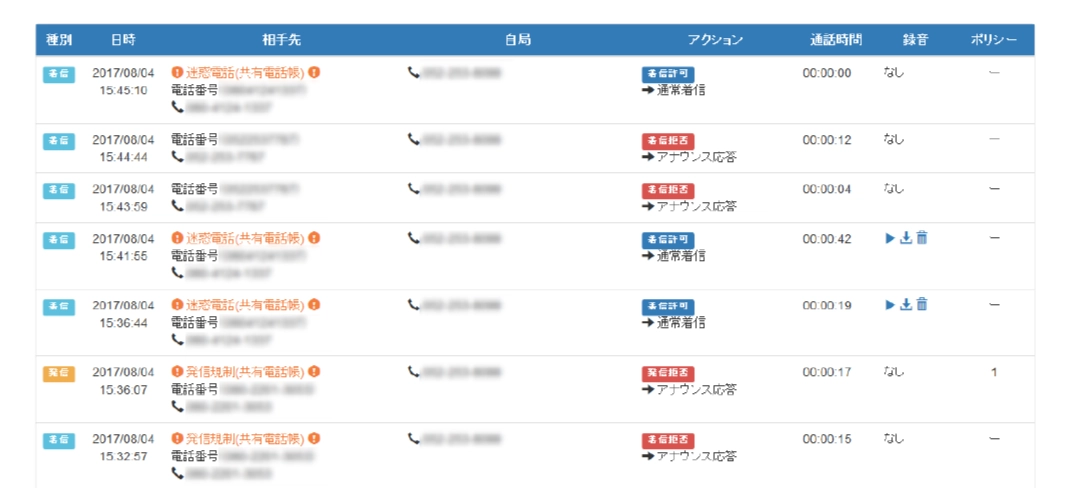This screenshot has width=1071, height=502.
Task: Click the call duration 00:00:00
Action: 826,73
